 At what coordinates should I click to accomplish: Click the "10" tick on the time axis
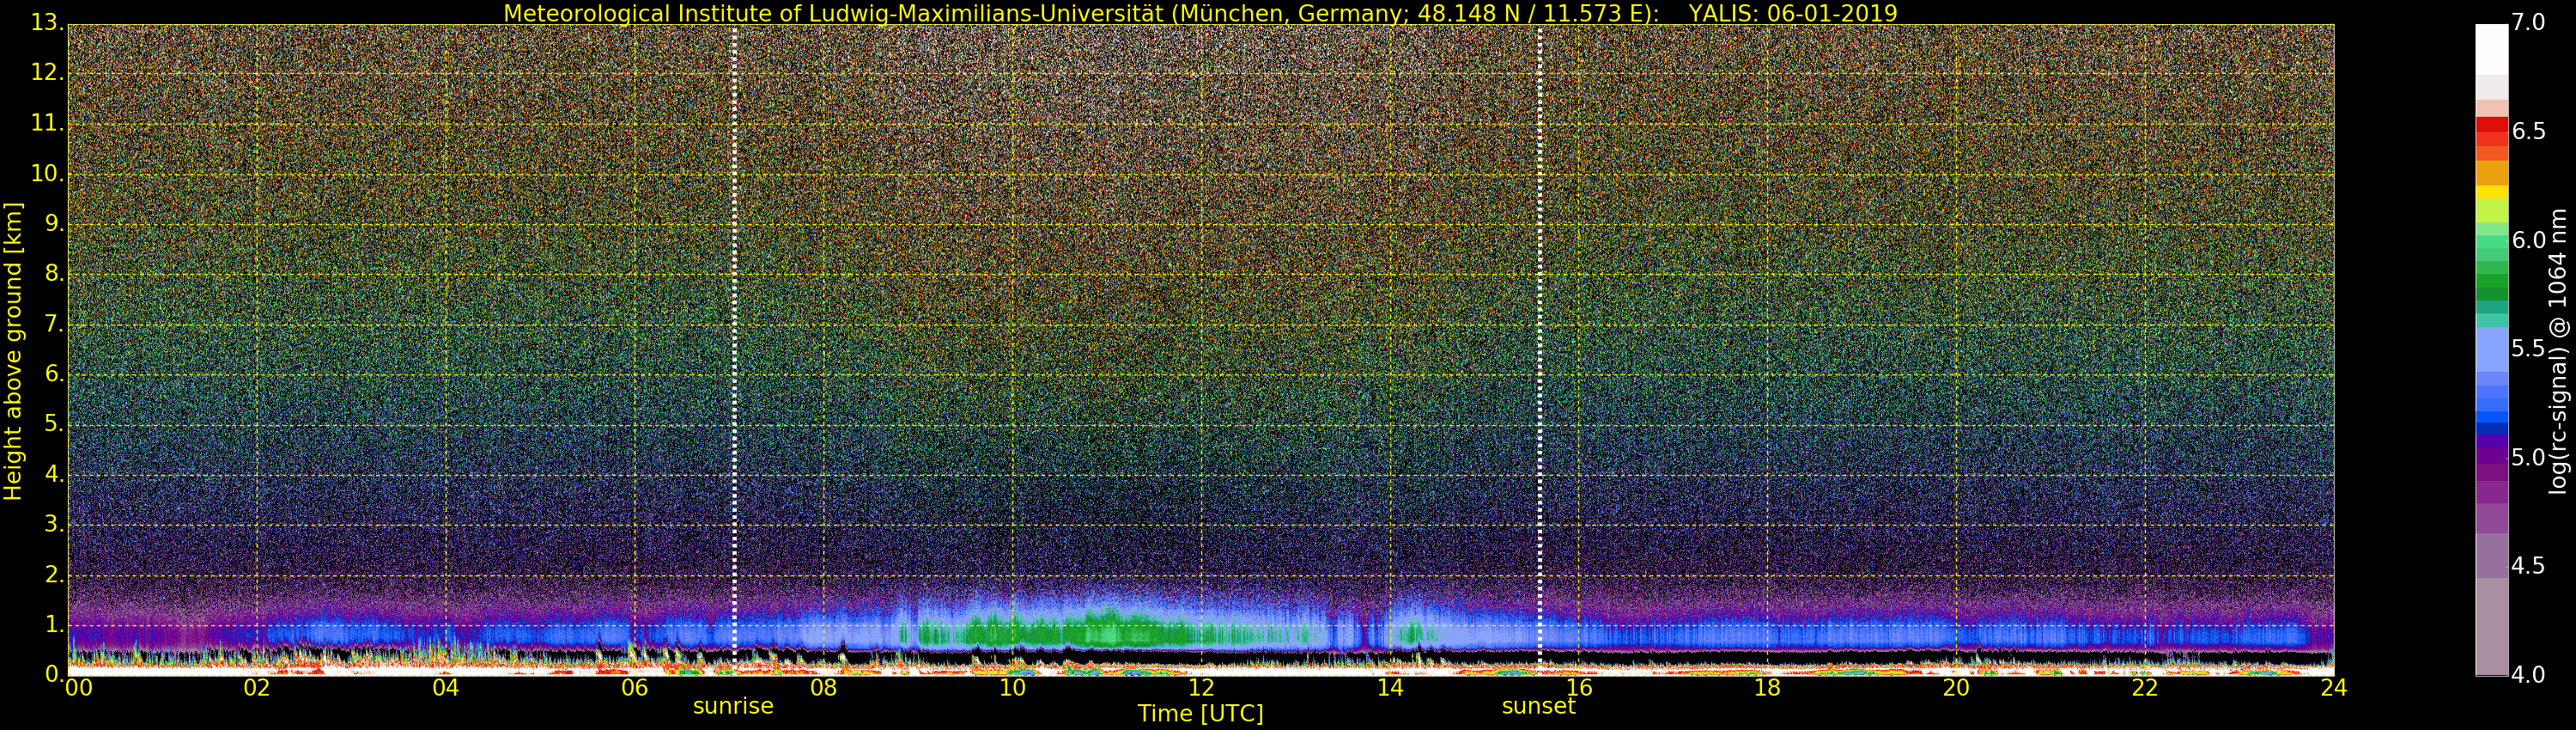coord(1012,688)
